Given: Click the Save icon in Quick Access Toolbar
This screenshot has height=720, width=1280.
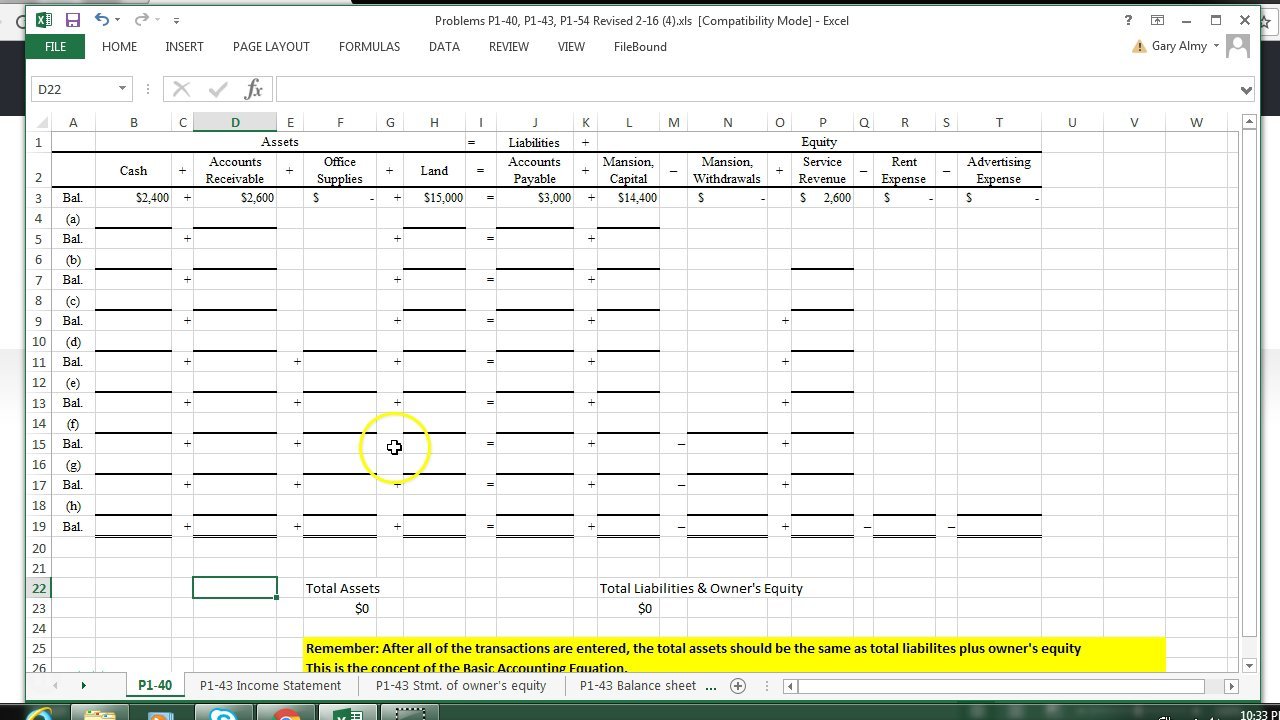Looking at the screenshot, I should (x=73, y=19).
